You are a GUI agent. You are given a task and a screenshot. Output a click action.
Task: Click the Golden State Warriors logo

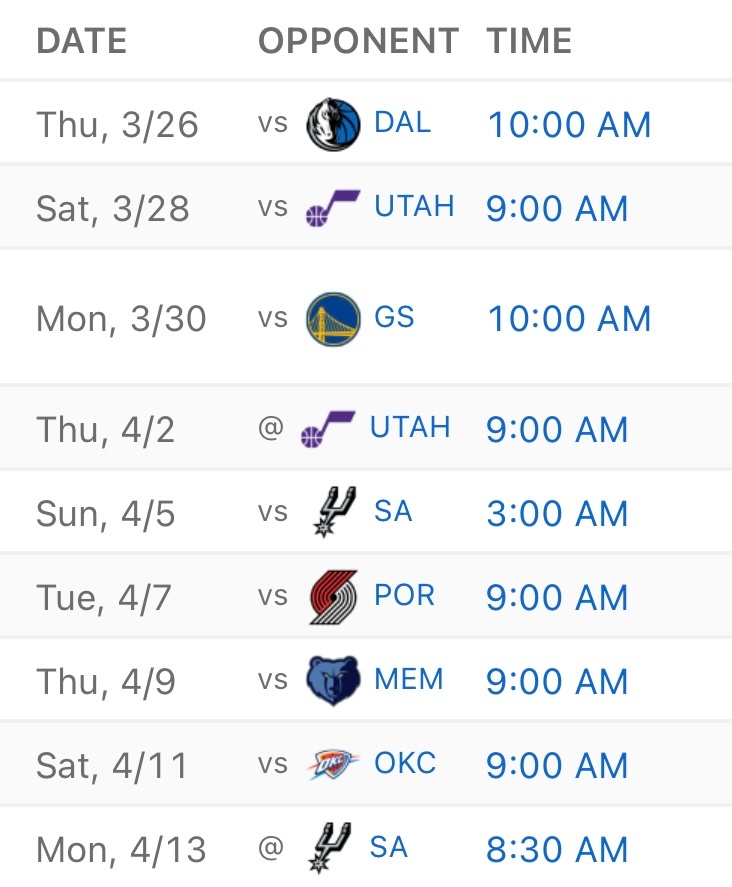click(x=332, y=318)
